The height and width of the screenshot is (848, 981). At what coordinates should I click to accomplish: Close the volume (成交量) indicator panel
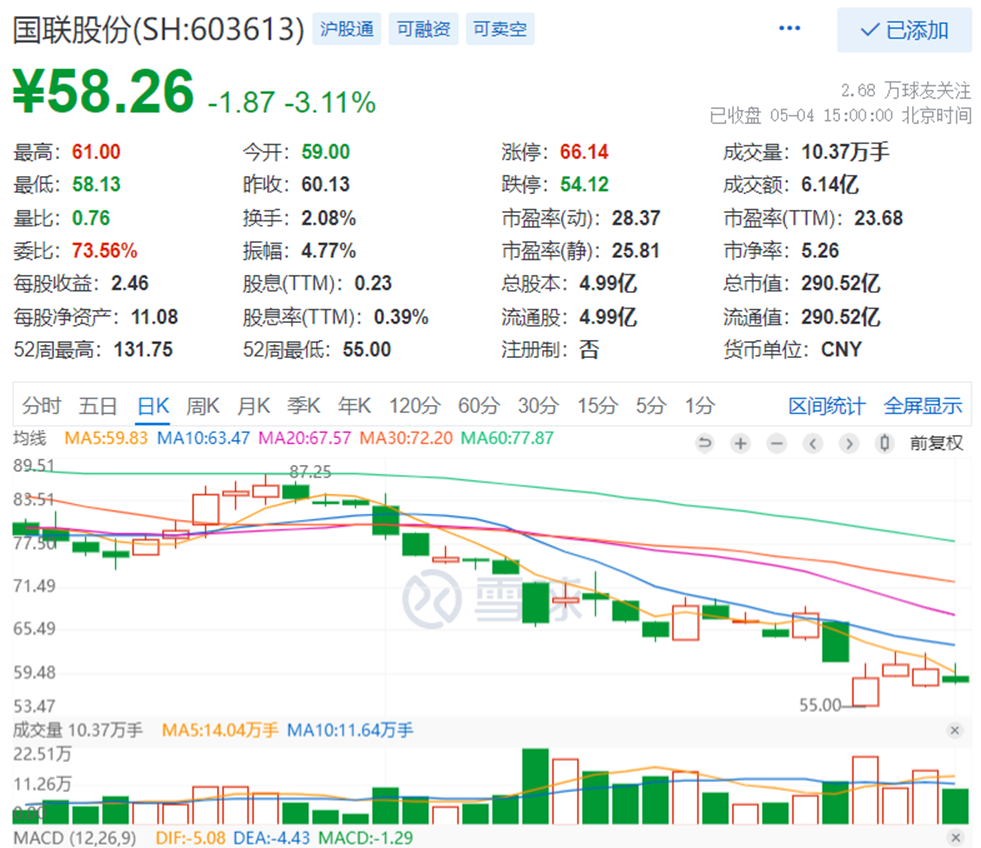point(955,730)
